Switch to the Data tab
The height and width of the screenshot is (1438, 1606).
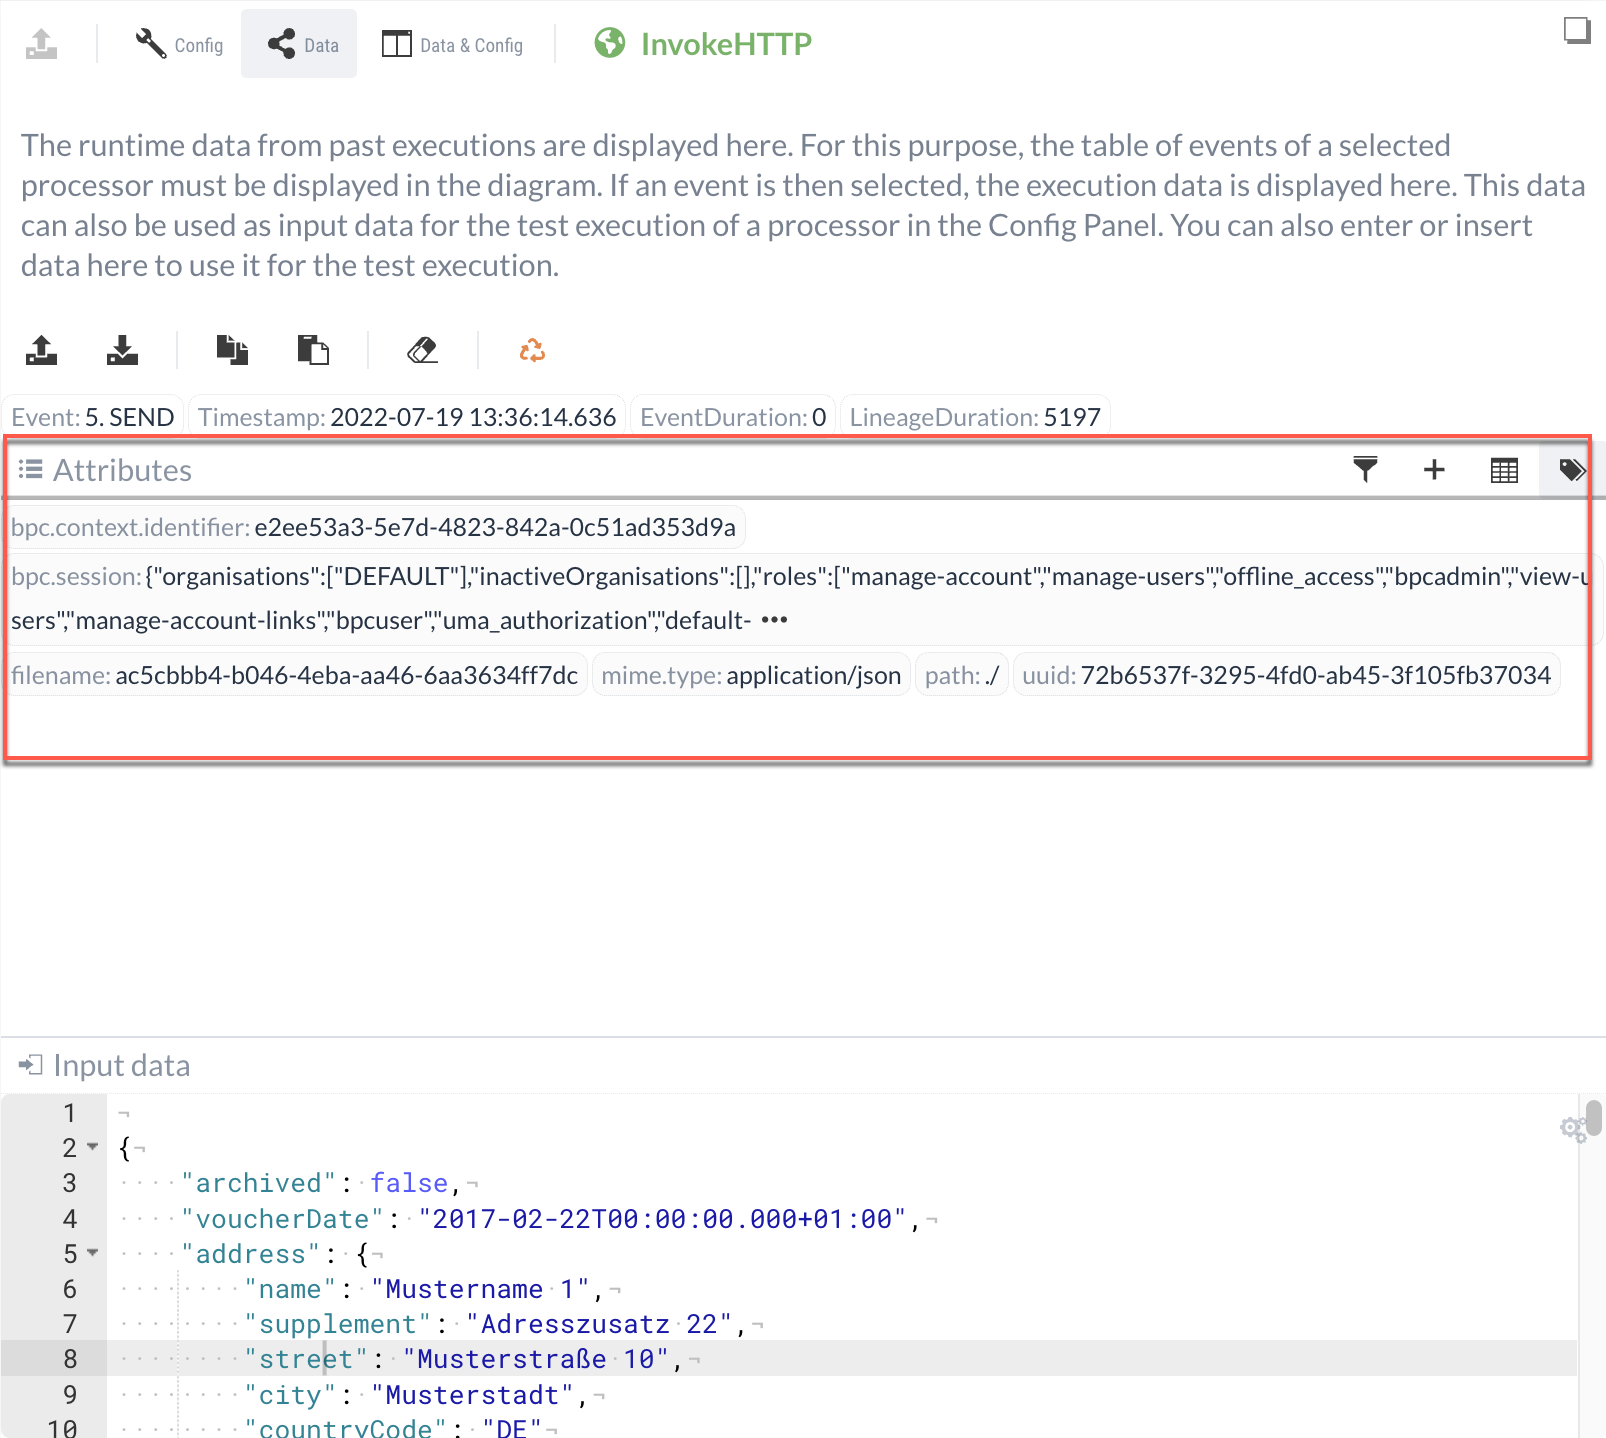(299, 44)
